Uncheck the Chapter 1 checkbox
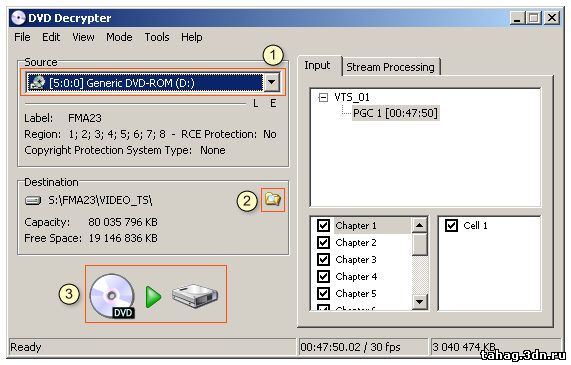571x365 pixels. 323,225
